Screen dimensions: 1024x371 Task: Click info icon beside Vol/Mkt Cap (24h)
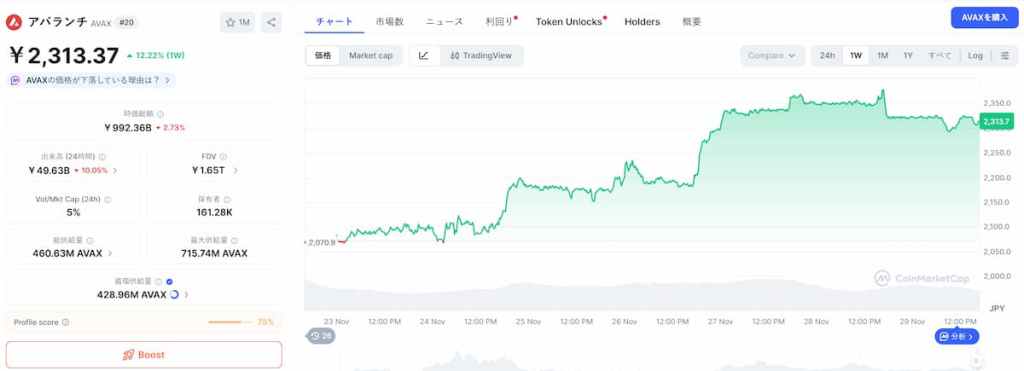[x=108, y=200]
